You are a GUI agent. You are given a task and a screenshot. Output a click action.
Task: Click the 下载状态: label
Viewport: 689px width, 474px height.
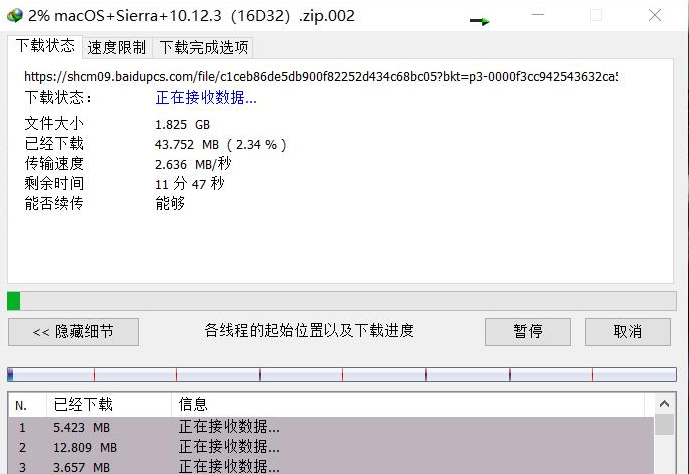click(x=58, y=97)
